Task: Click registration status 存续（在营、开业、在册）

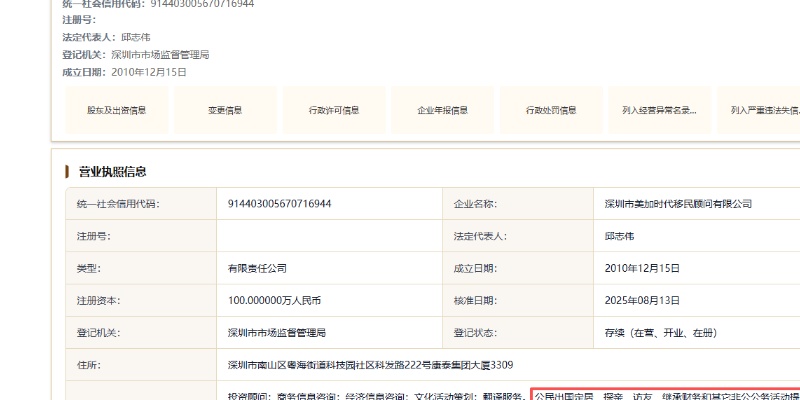Action: coord(661,333)
